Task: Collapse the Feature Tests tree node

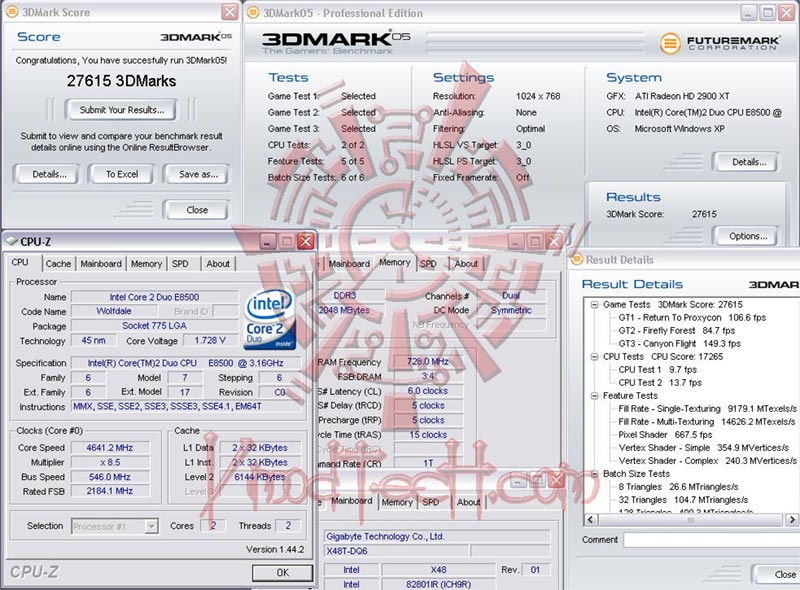Action: (594, 396)
